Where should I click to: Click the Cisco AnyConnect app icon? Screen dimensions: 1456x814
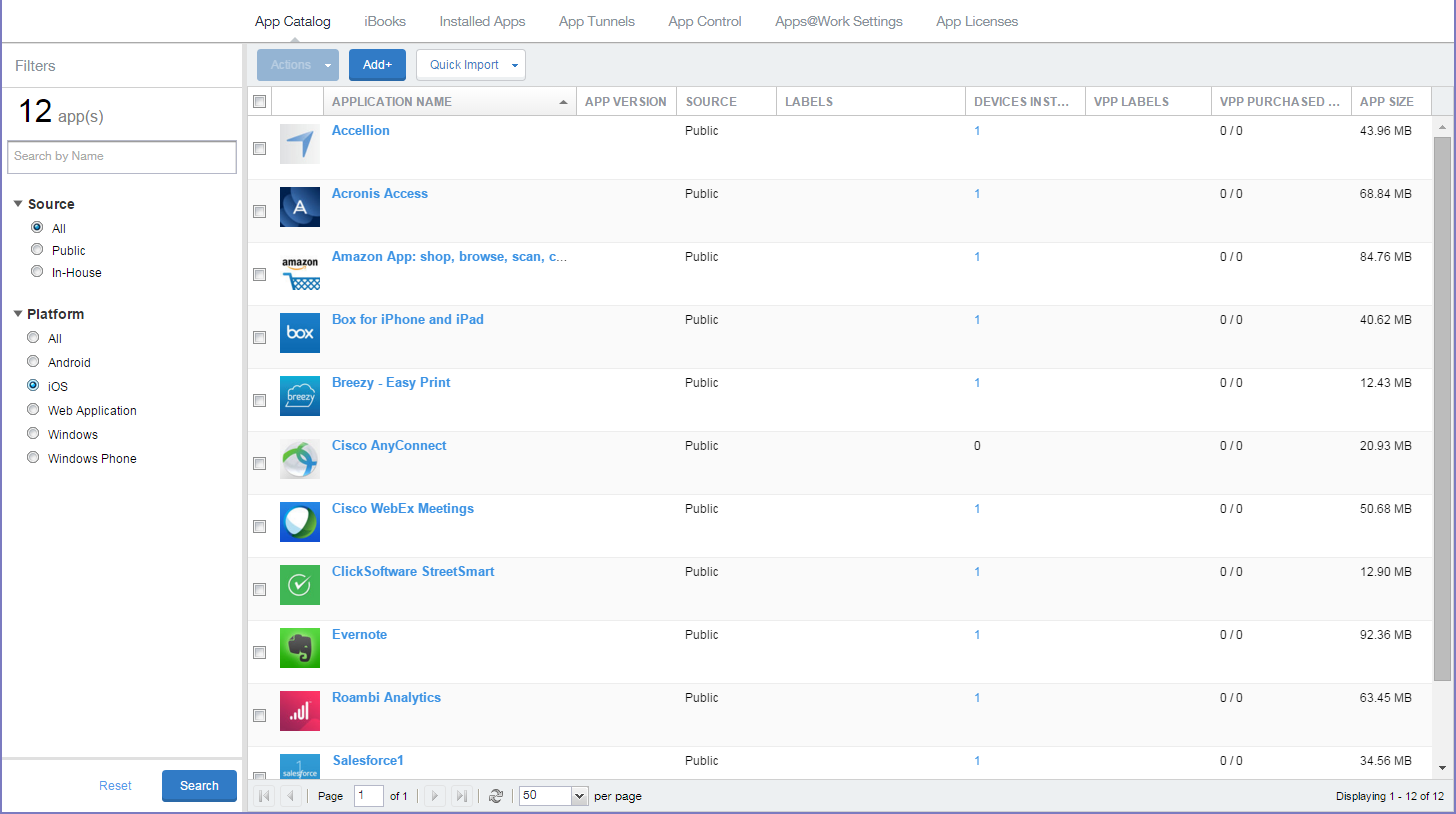point(300,459)
